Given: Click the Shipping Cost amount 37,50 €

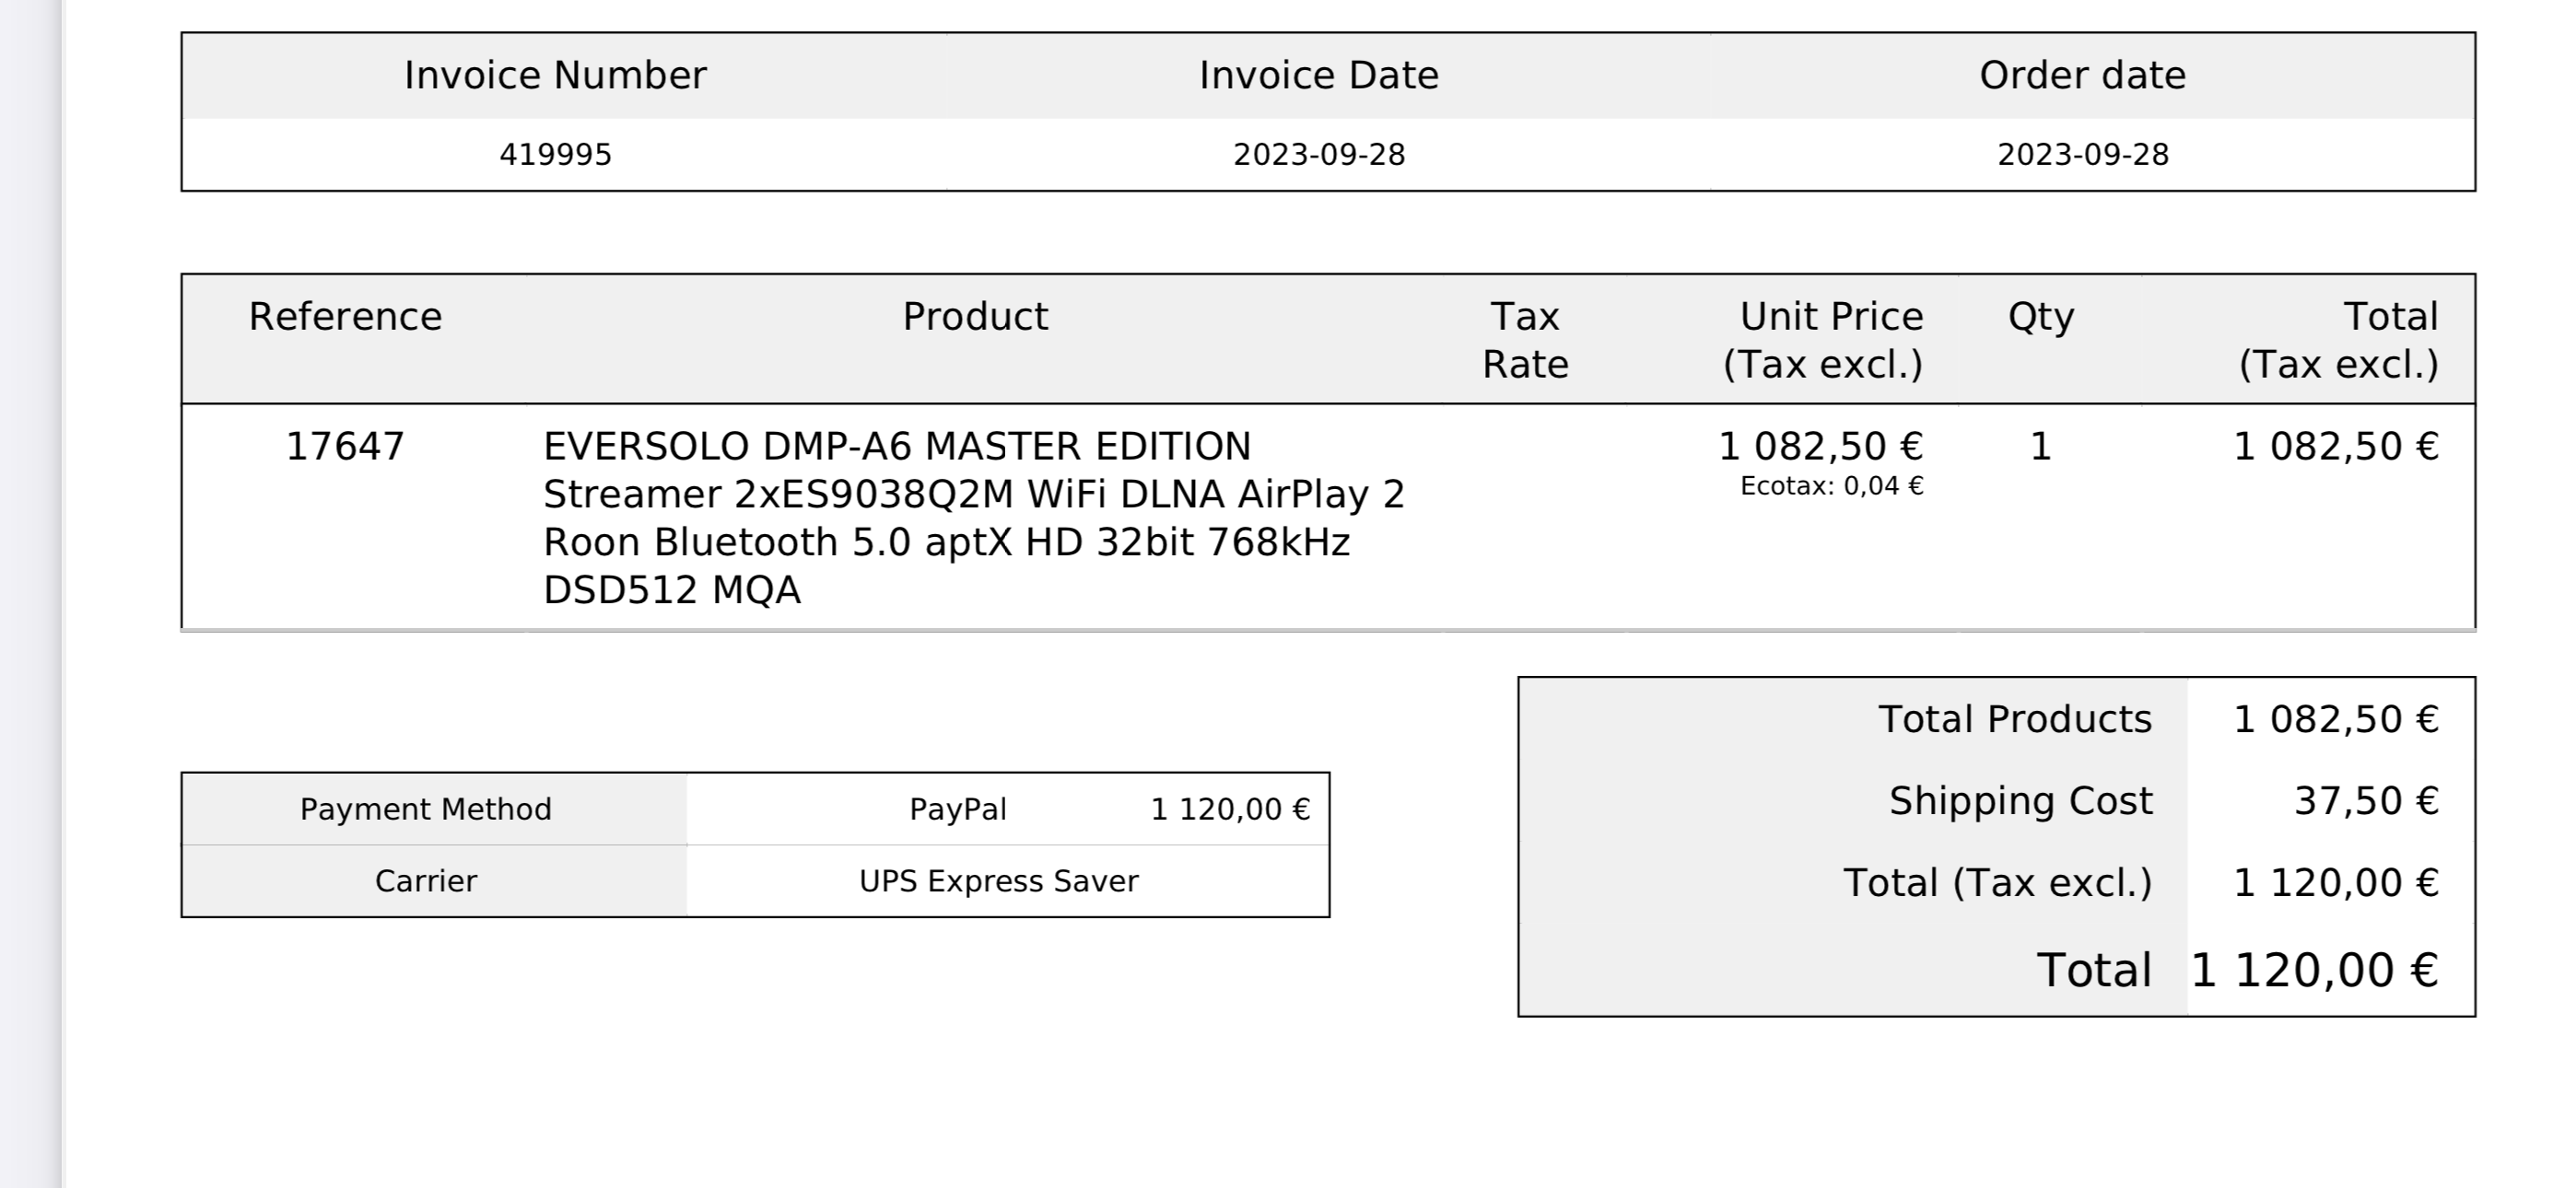Looking at the screenshot, I should coord(2365,801).
